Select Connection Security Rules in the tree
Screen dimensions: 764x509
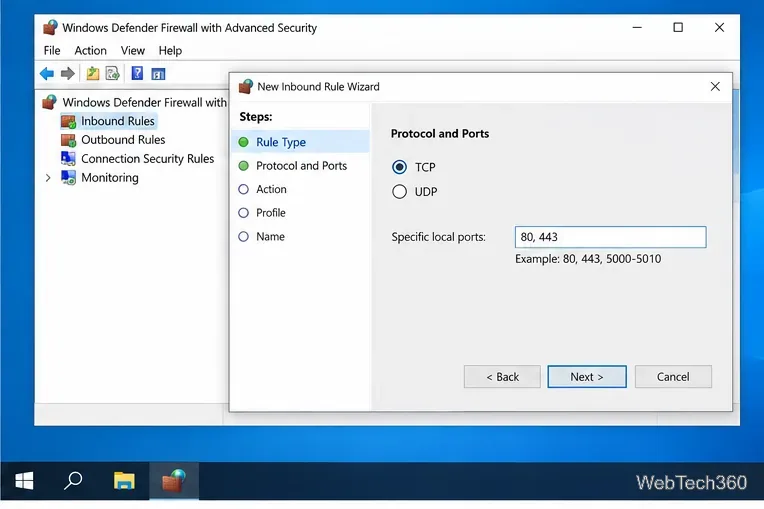[147, 159]
